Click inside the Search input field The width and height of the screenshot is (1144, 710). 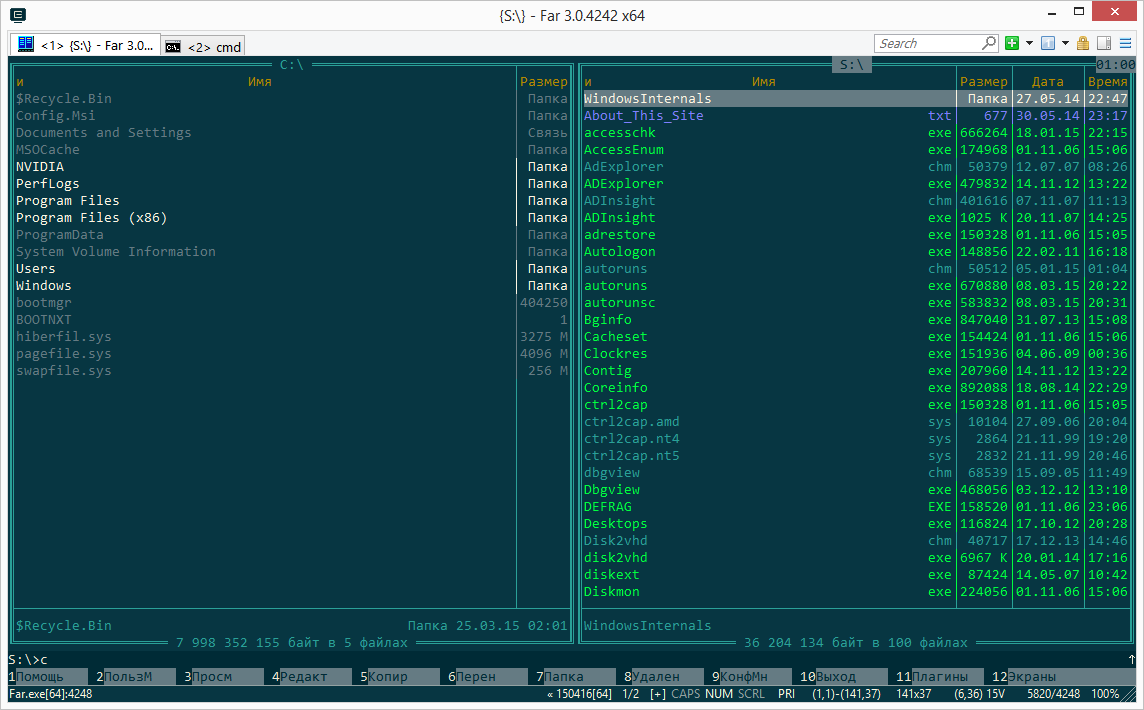(928, 43)
